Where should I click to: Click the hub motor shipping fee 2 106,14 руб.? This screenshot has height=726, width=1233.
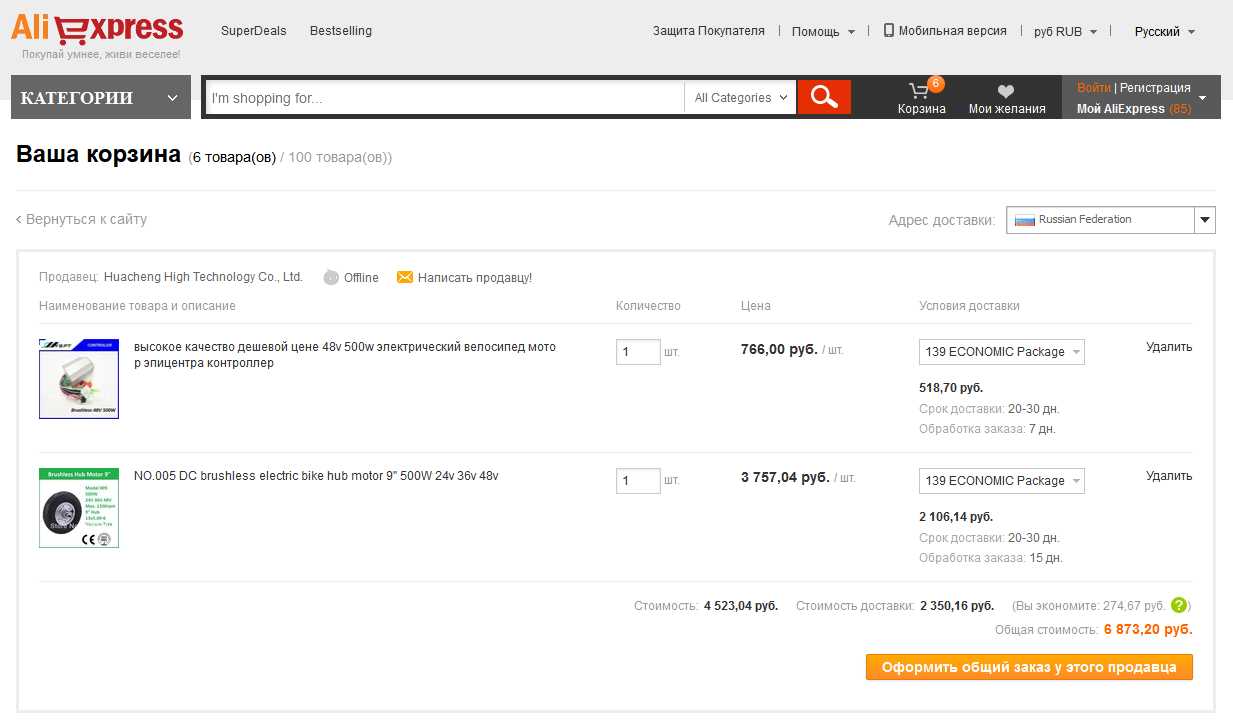click(956, 516)
